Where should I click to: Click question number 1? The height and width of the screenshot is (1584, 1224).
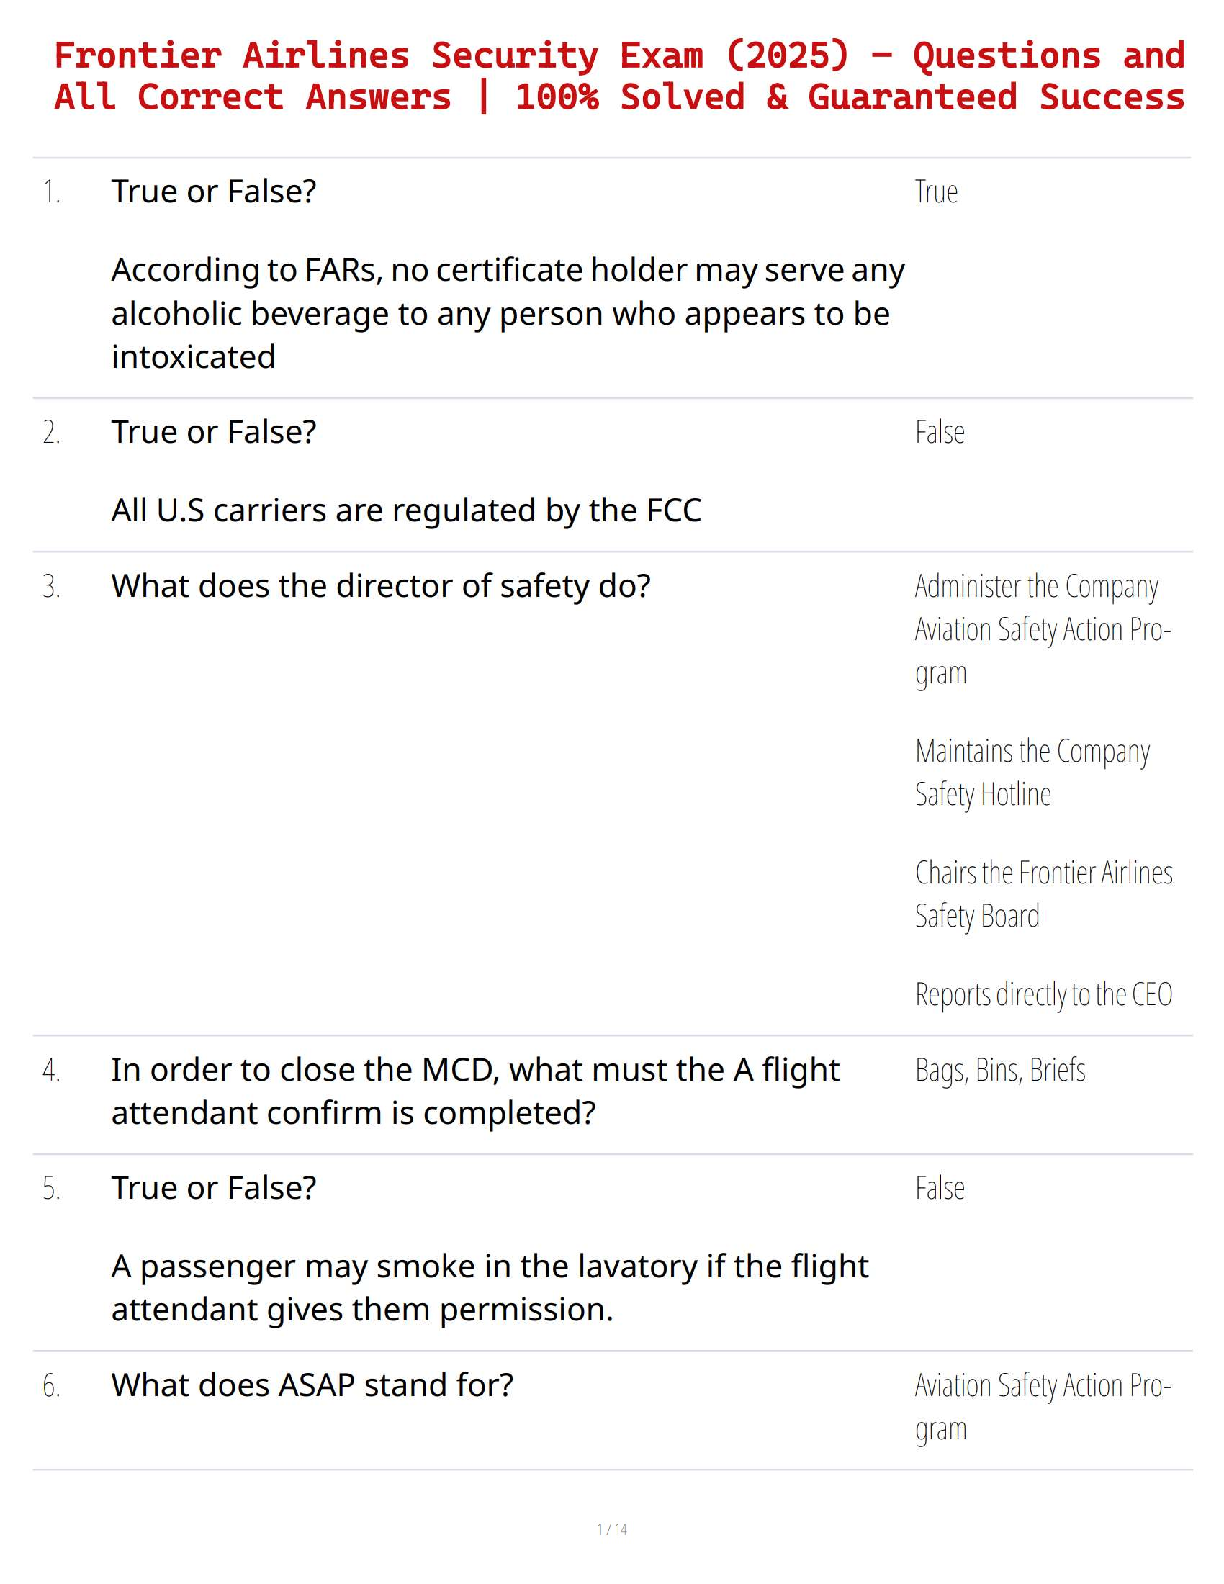click(x=51, y=191)
